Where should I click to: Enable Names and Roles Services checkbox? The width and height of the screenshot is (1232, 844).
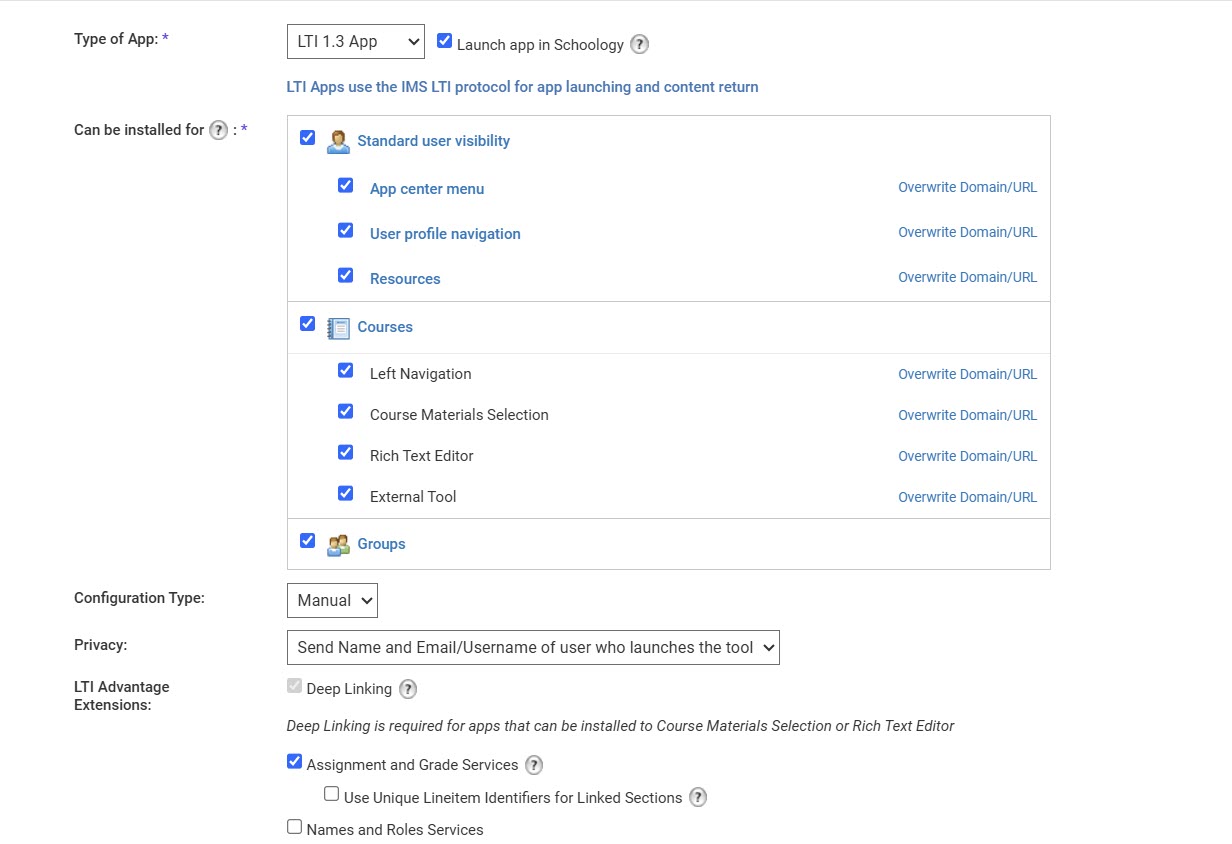click(294, 826)
